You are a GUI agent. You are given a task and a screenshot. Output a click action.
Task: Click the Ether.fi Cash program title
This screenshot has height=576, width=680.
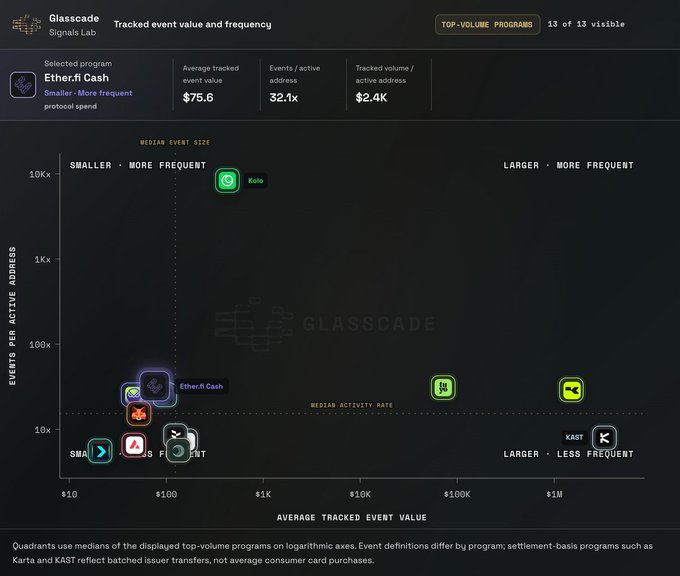[76, 78]
